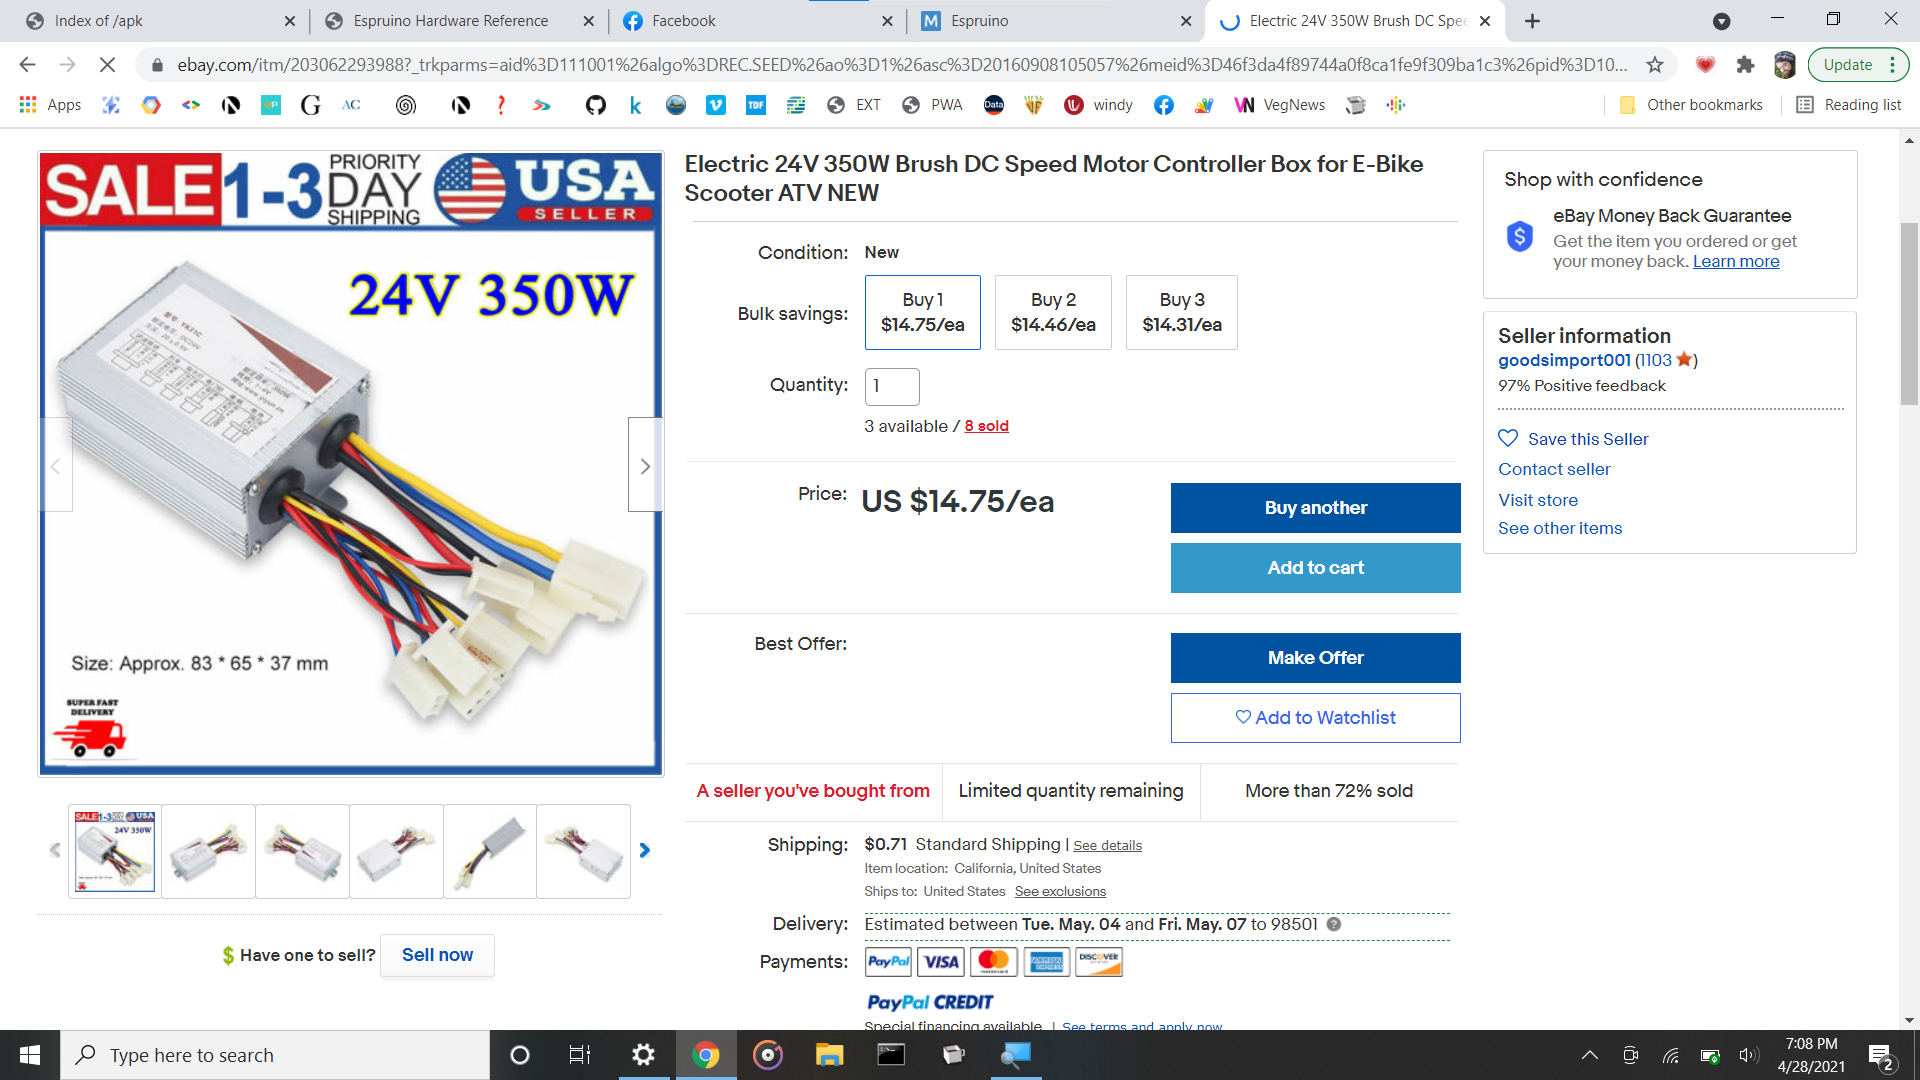Select the Buy 3 bulk savings option

point(1182,312)
